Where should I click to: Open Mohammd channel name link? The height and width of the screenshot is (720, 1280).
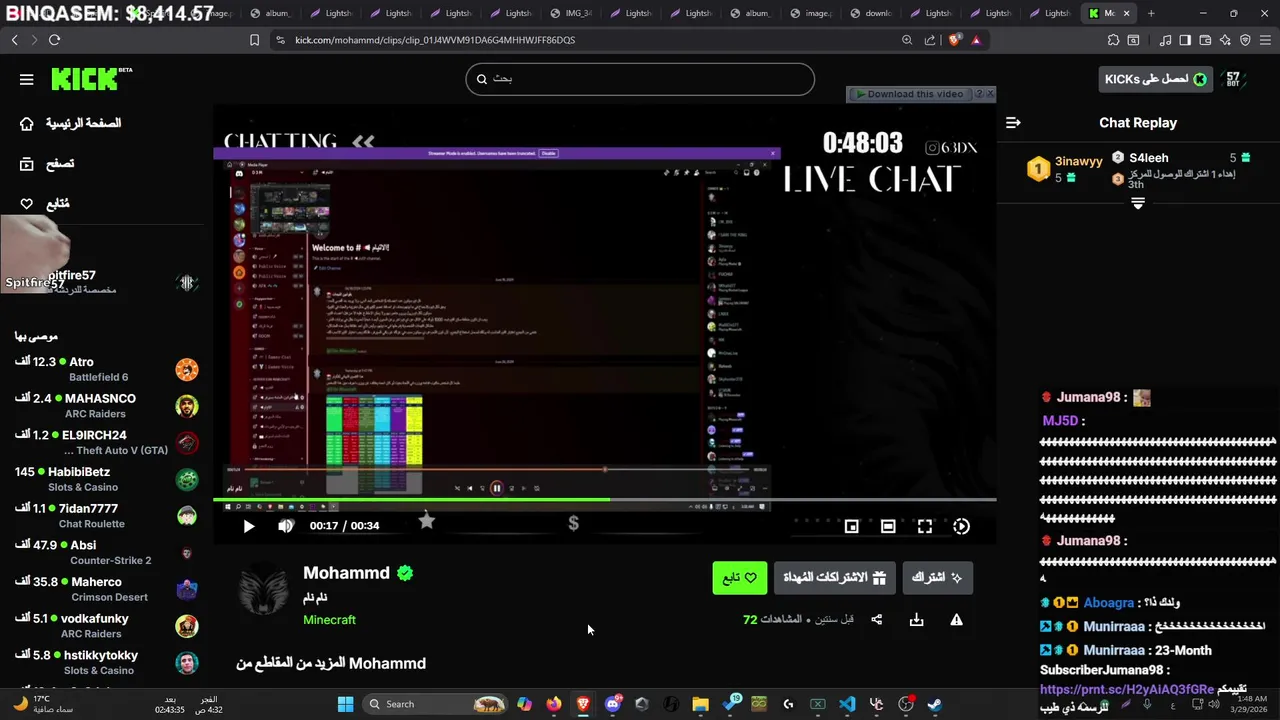(x=346, y=573)
